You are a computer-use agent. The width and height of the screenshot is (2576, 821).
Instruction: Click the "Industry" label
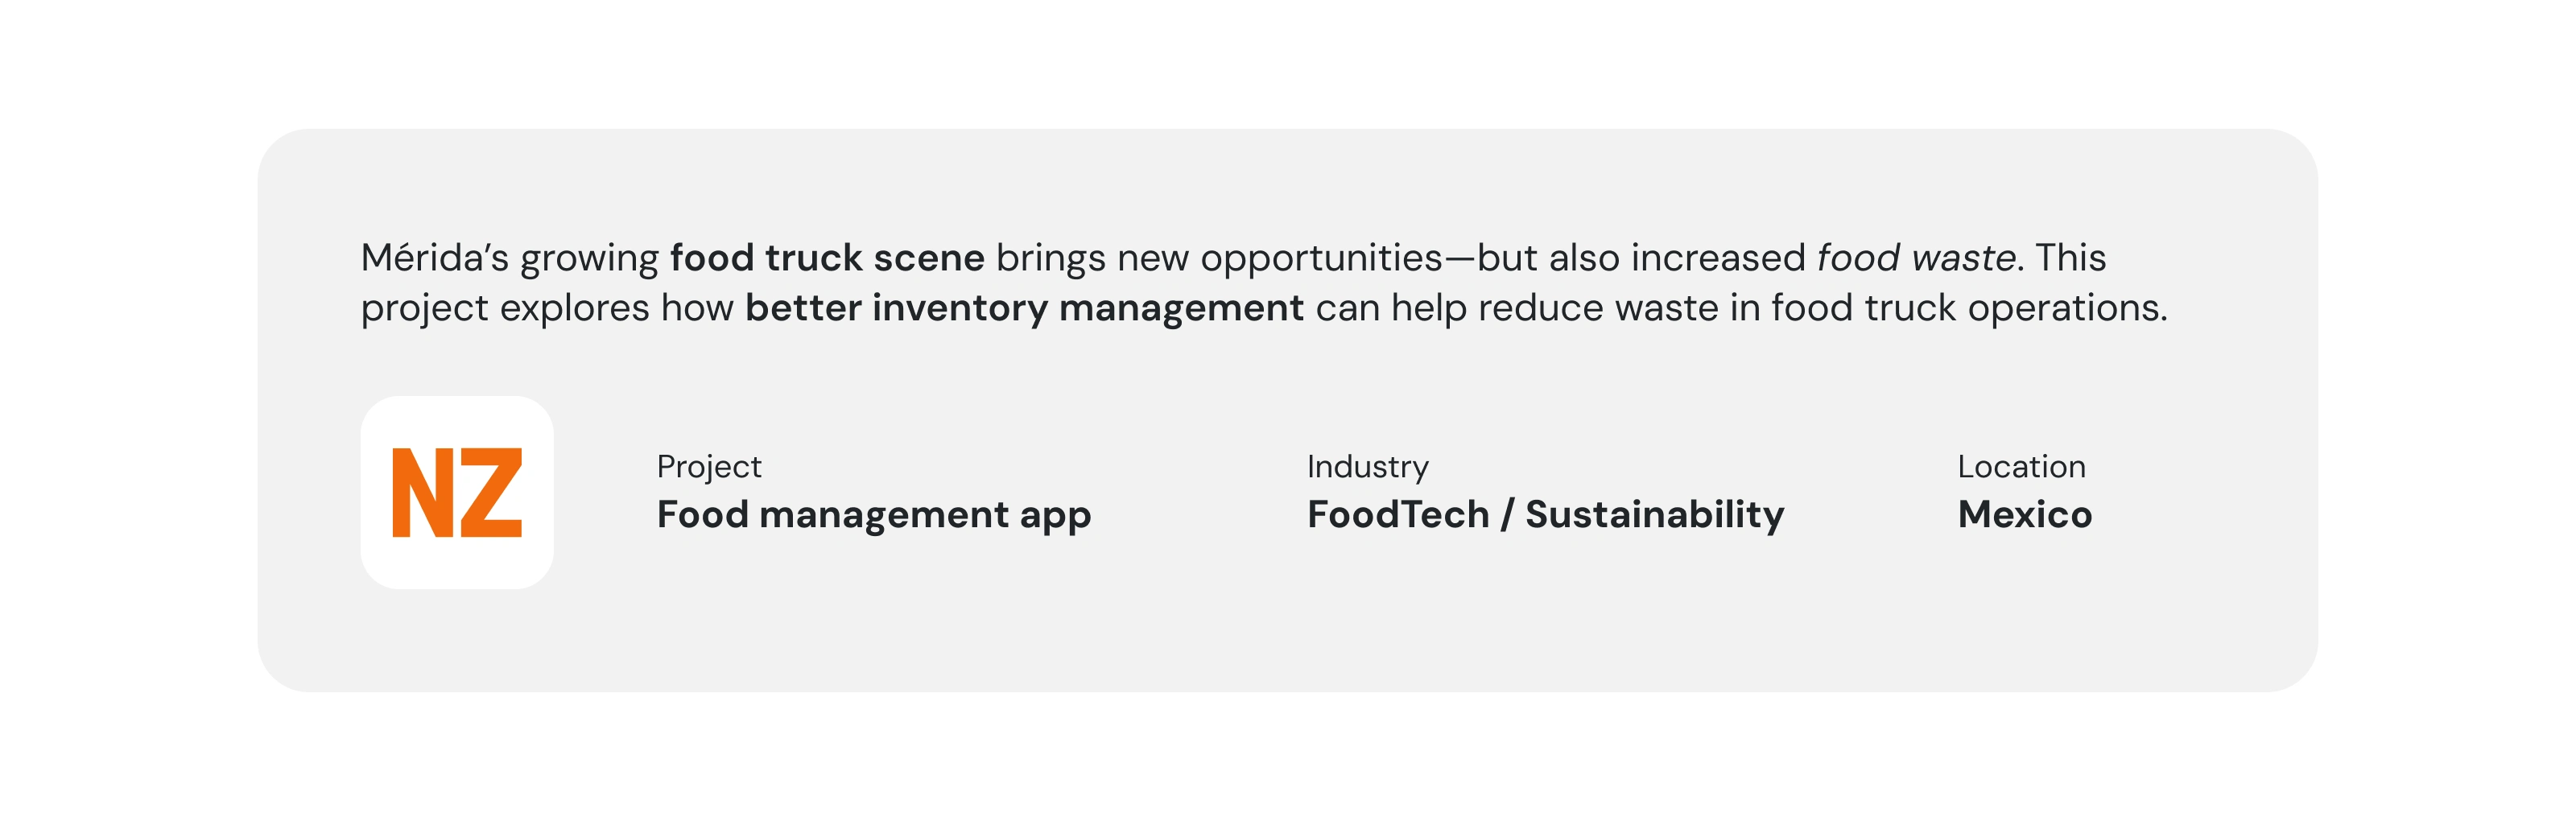1367,466
